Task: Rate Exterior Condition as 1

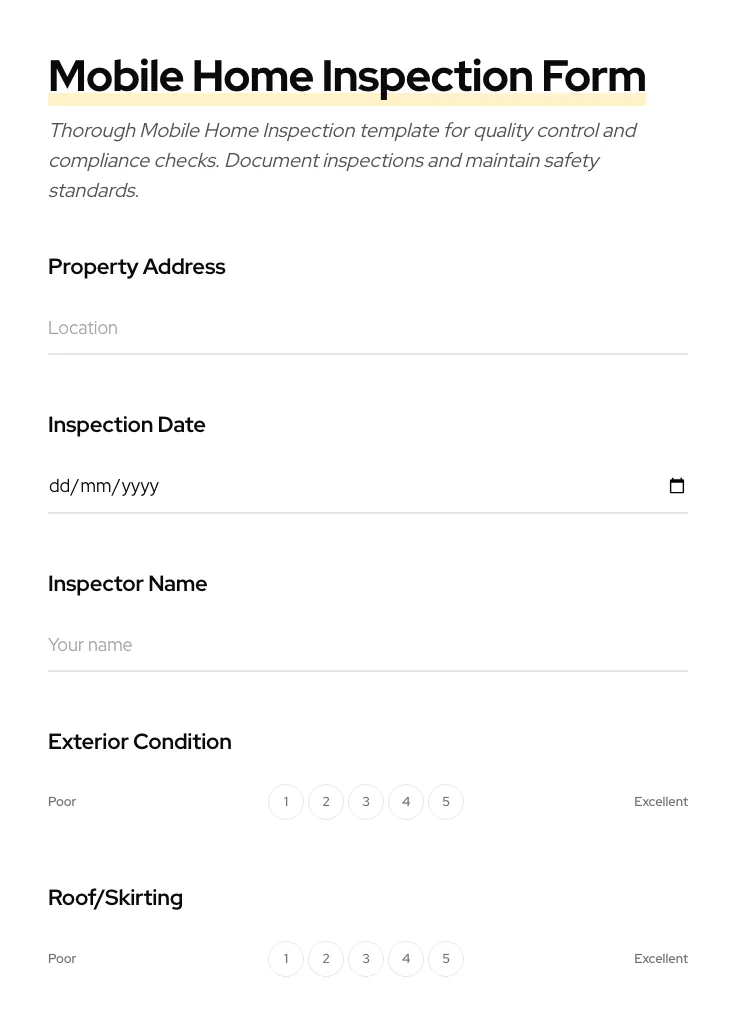Action: [x=286, y=801]
